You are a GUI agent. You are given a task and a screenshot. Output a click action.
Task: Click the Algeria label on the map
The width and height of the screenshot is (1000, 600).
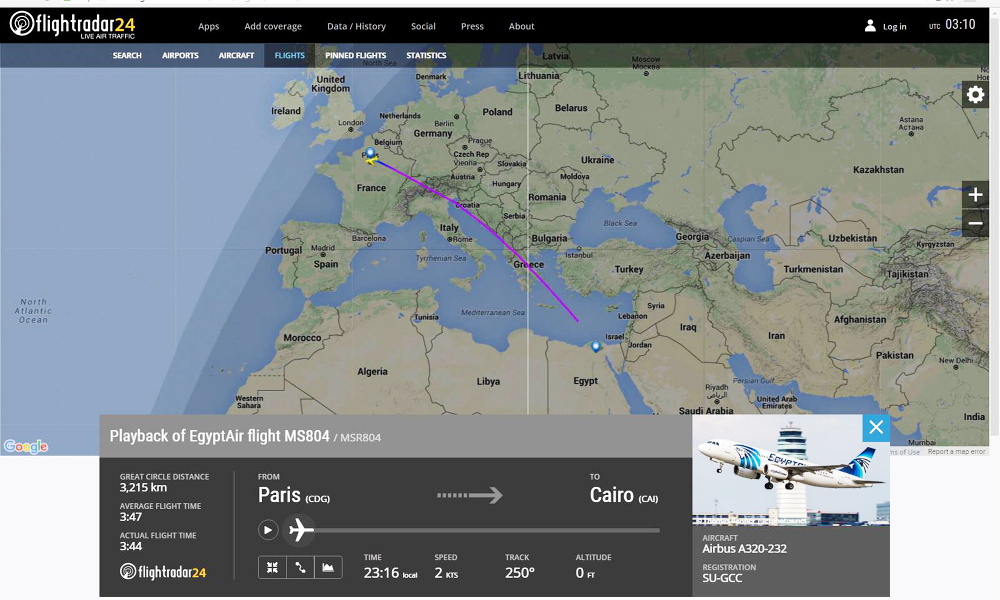click(372, 371)
